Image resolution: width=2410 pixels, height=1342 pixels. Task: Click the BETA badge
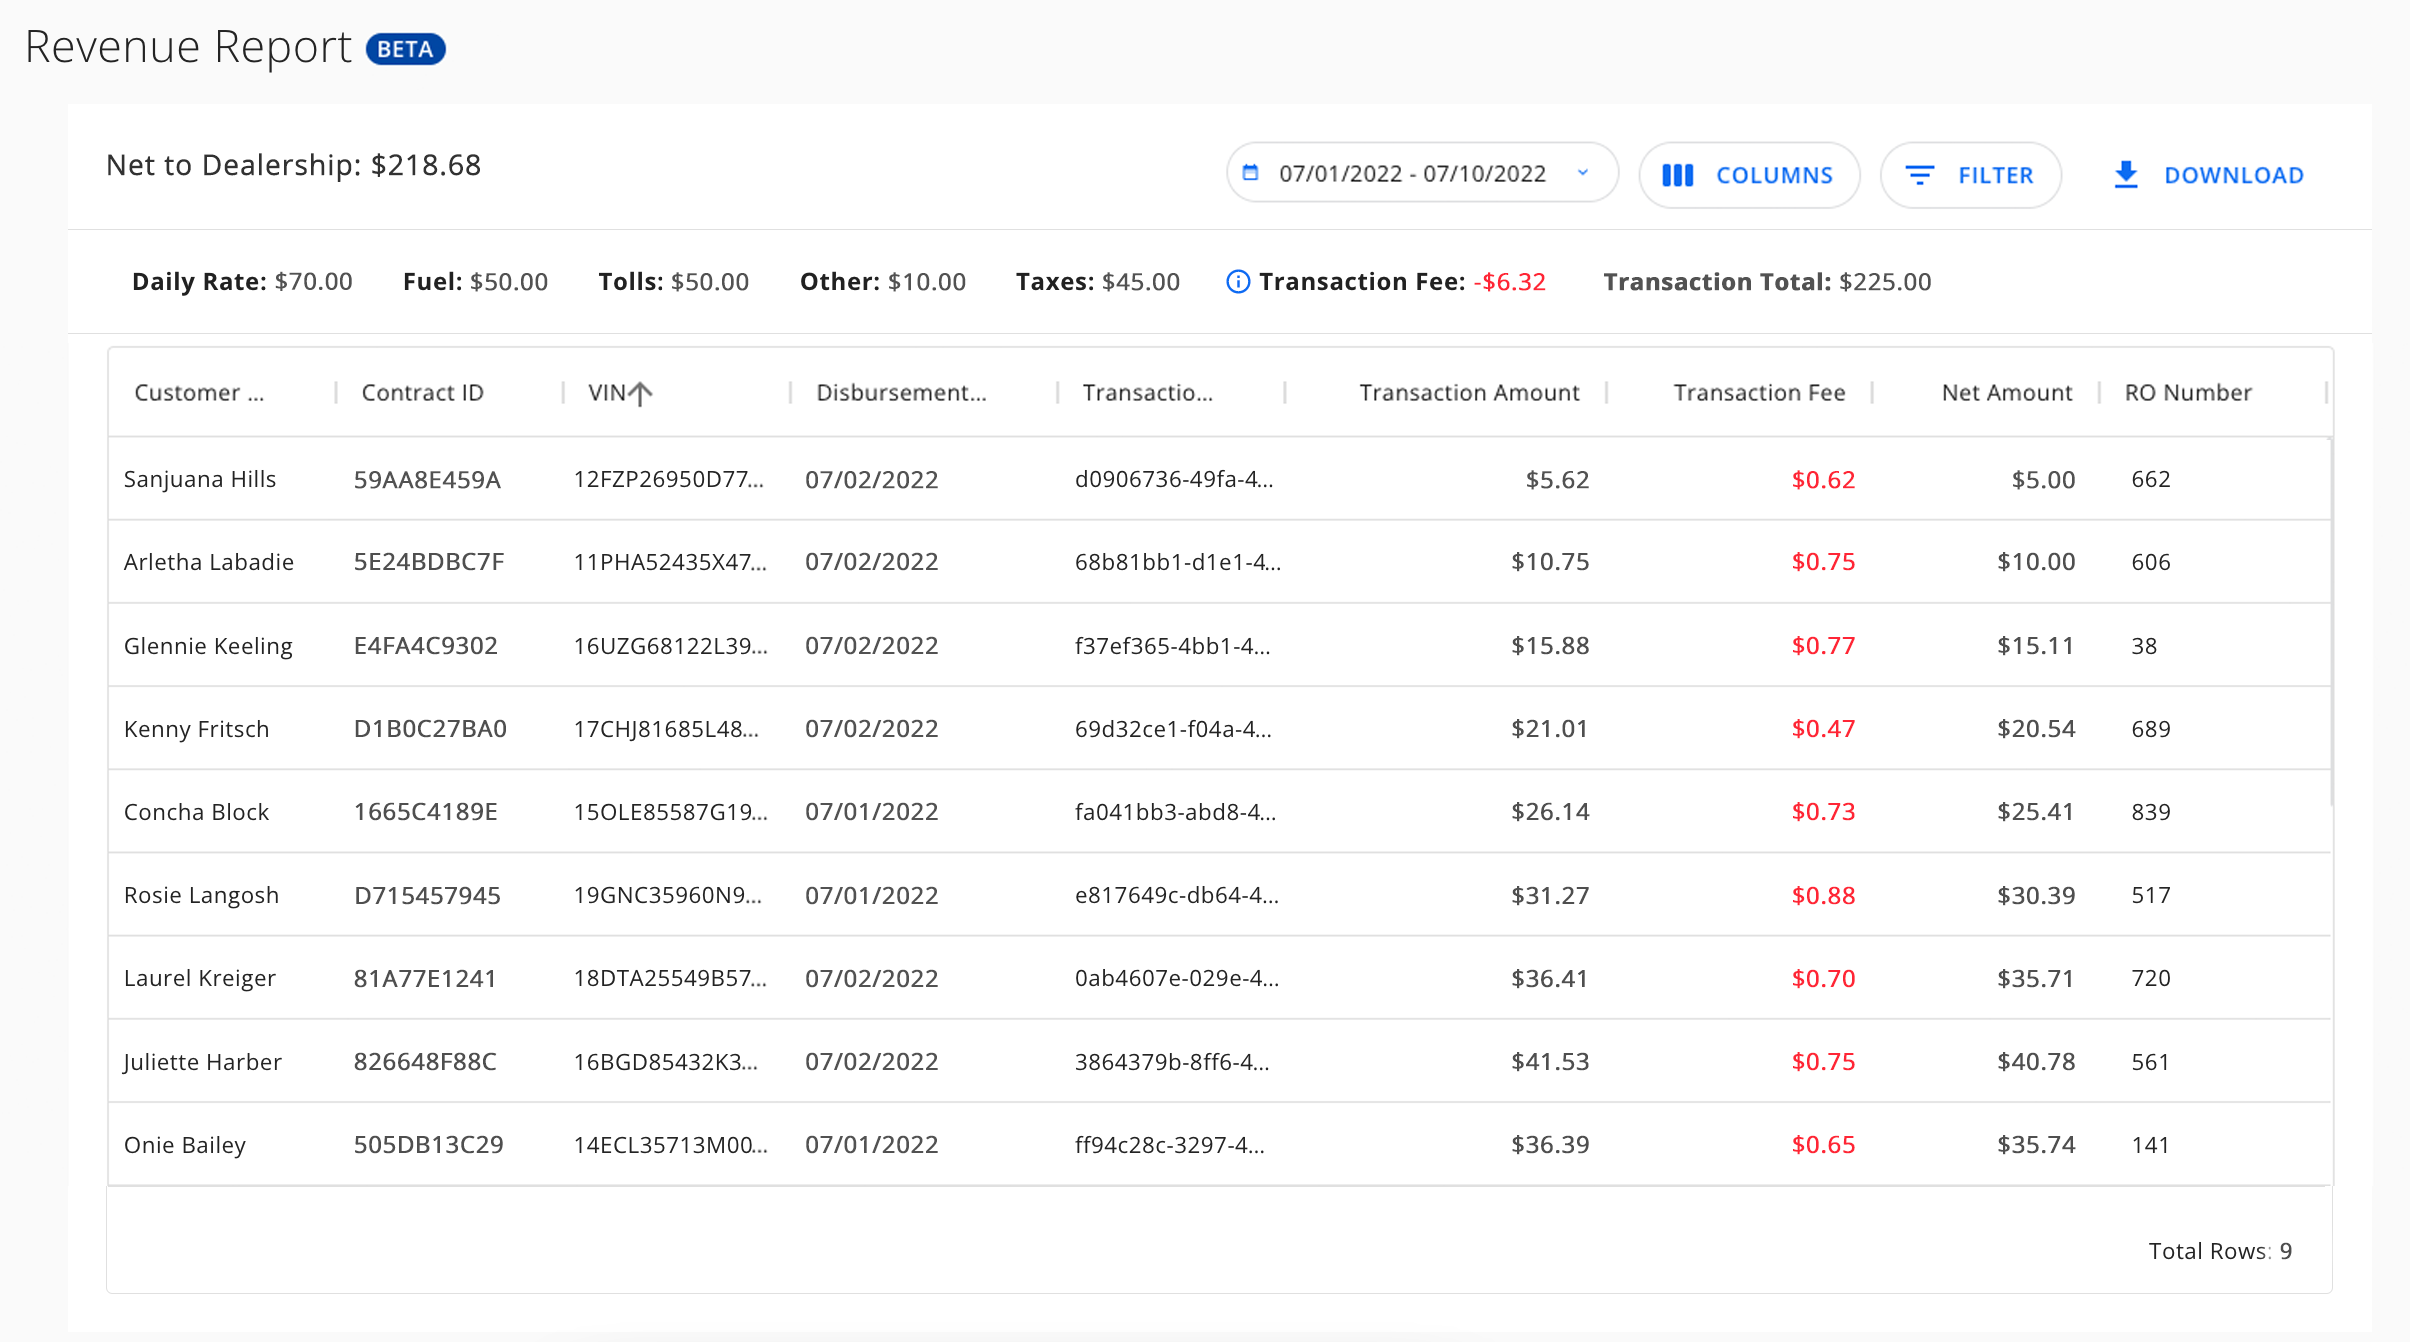(x=405, y=49)
